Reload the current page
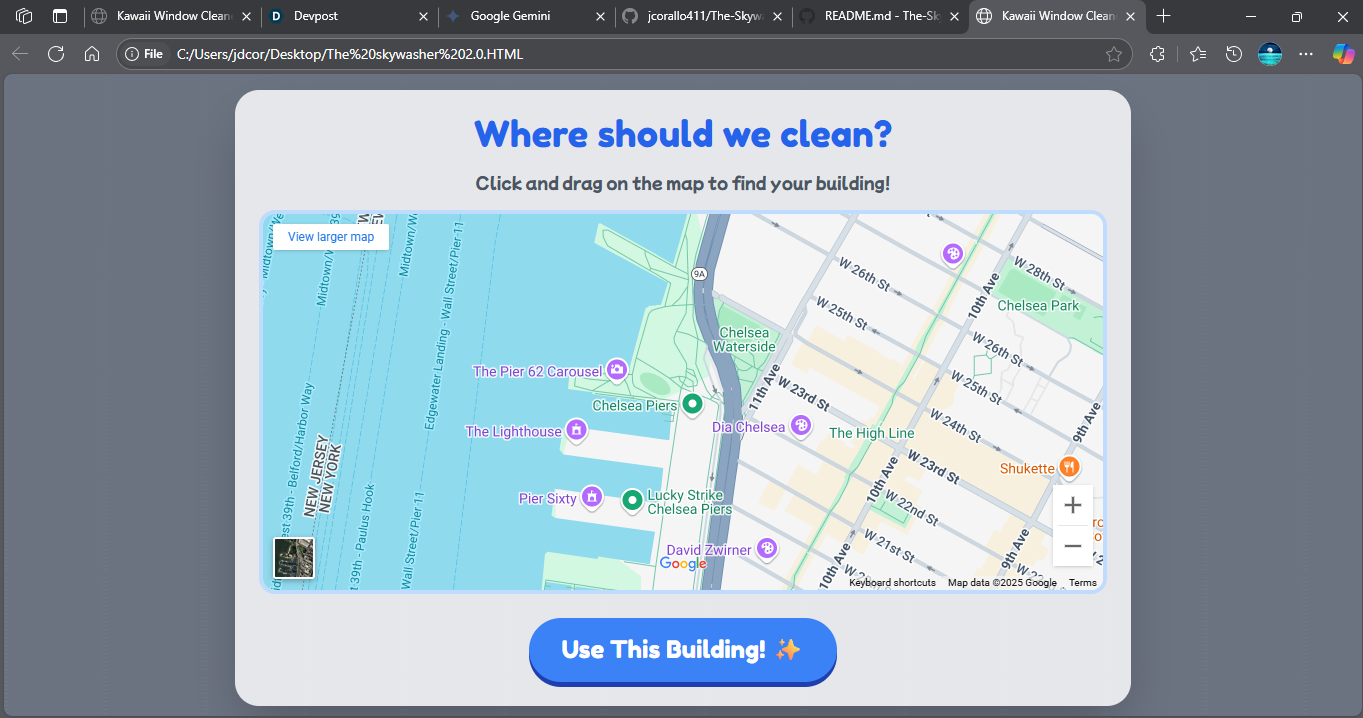This screenshot has width=1363, height=718. pos(56,54)
